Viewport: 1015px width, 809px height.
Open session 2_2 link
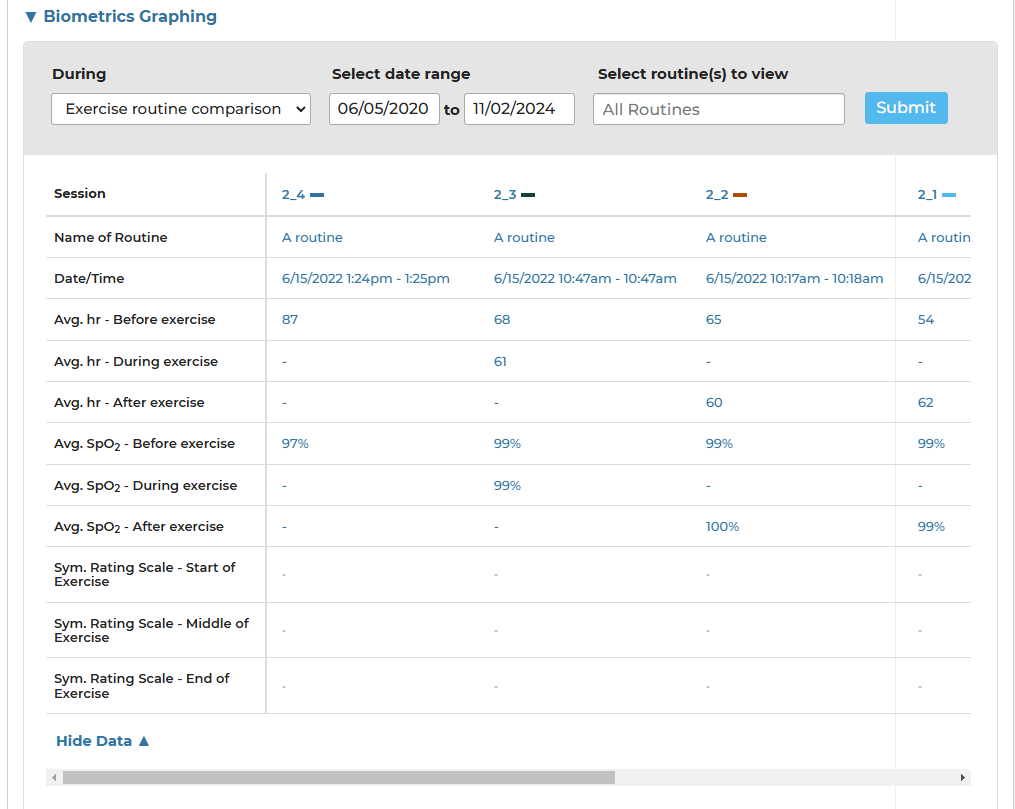pos(717,195)
